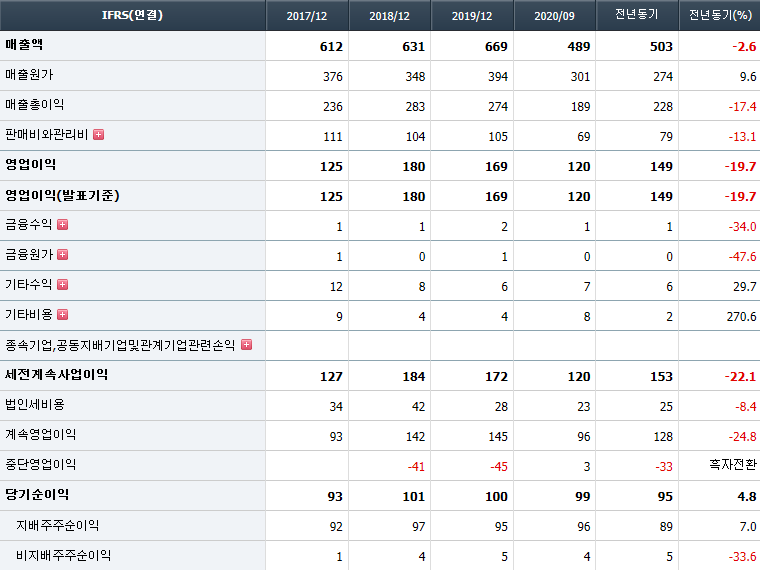
Task: Click the 당기순이익 row label
Action: pyautogui.click(x=37, y=494)
